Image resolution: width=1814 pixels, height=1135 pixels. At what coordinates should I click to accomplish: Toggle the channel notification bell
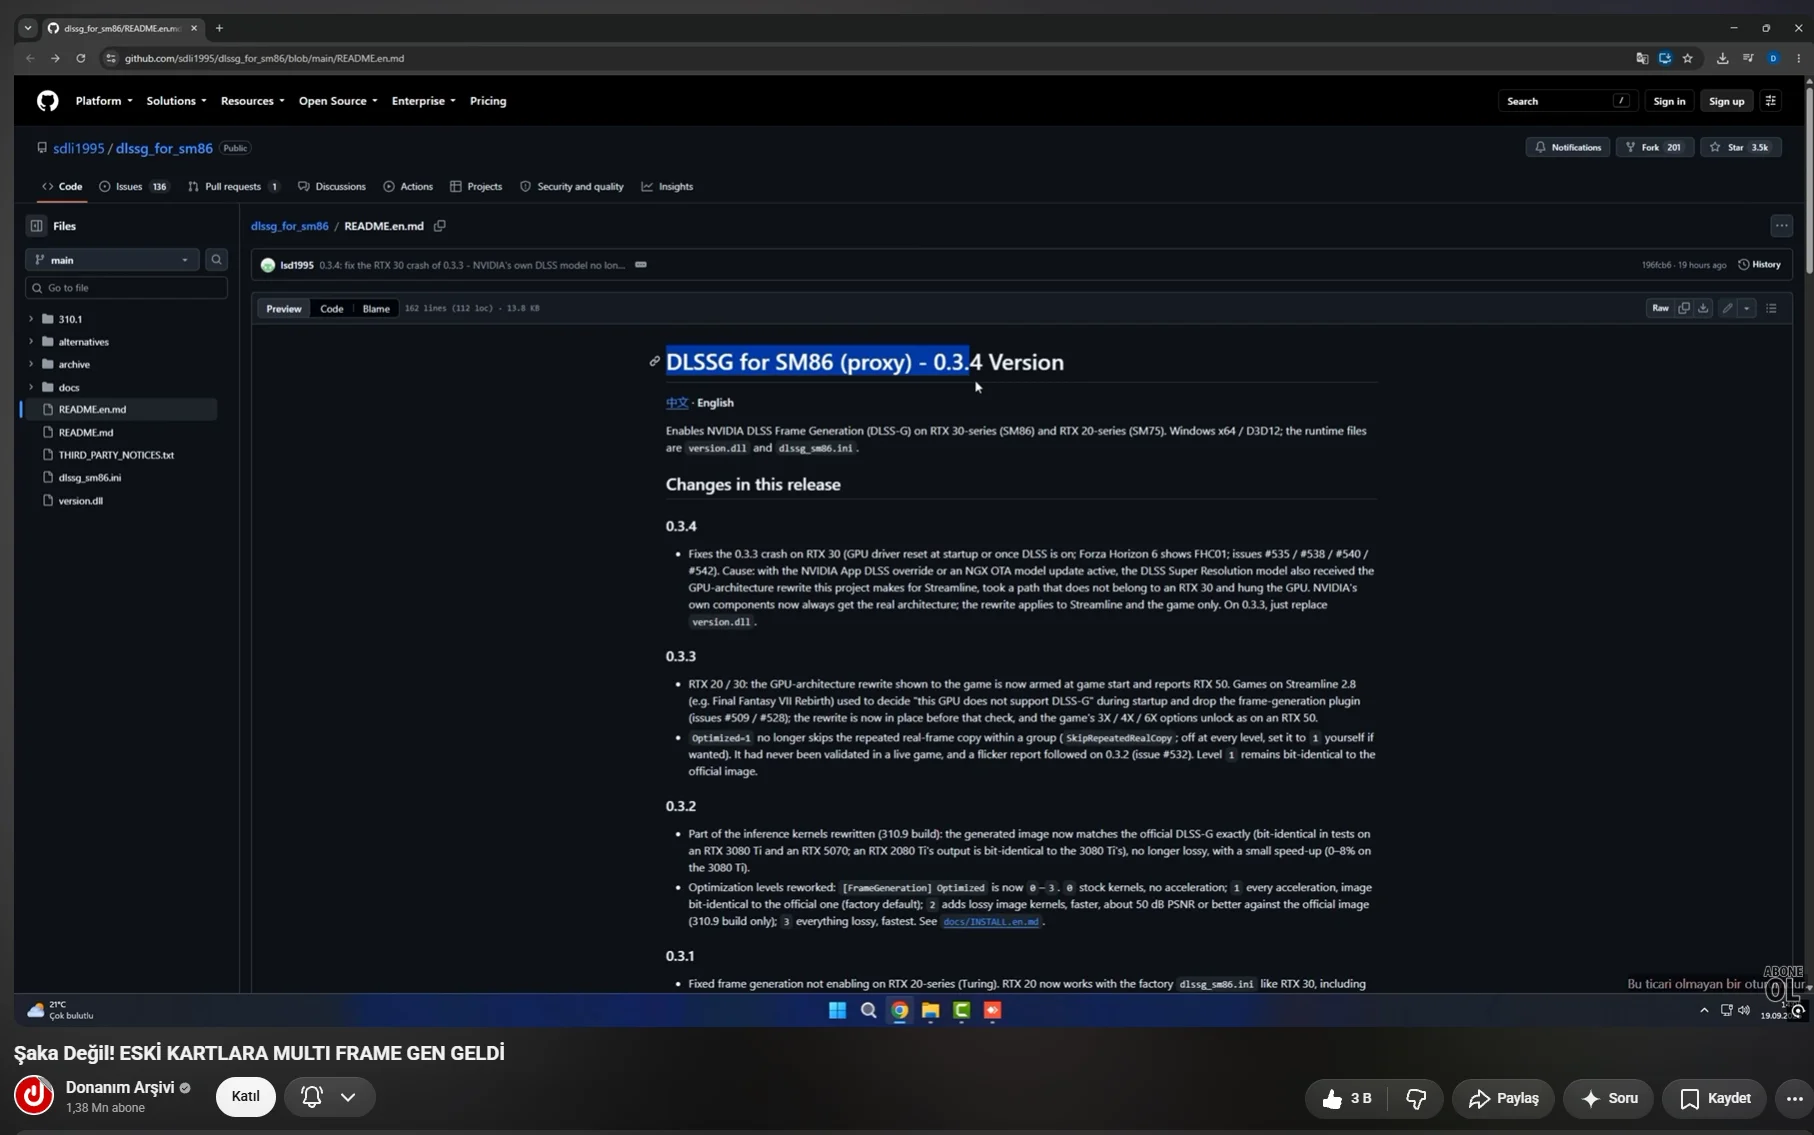pos(312,1096)
